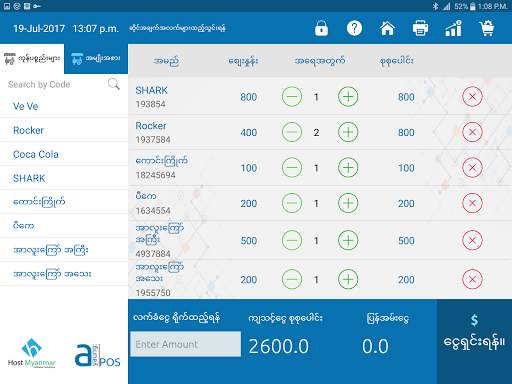Tap the lock icon in top bar
Image resolution: width=512 pixels, height=384 pixels.
321,28
